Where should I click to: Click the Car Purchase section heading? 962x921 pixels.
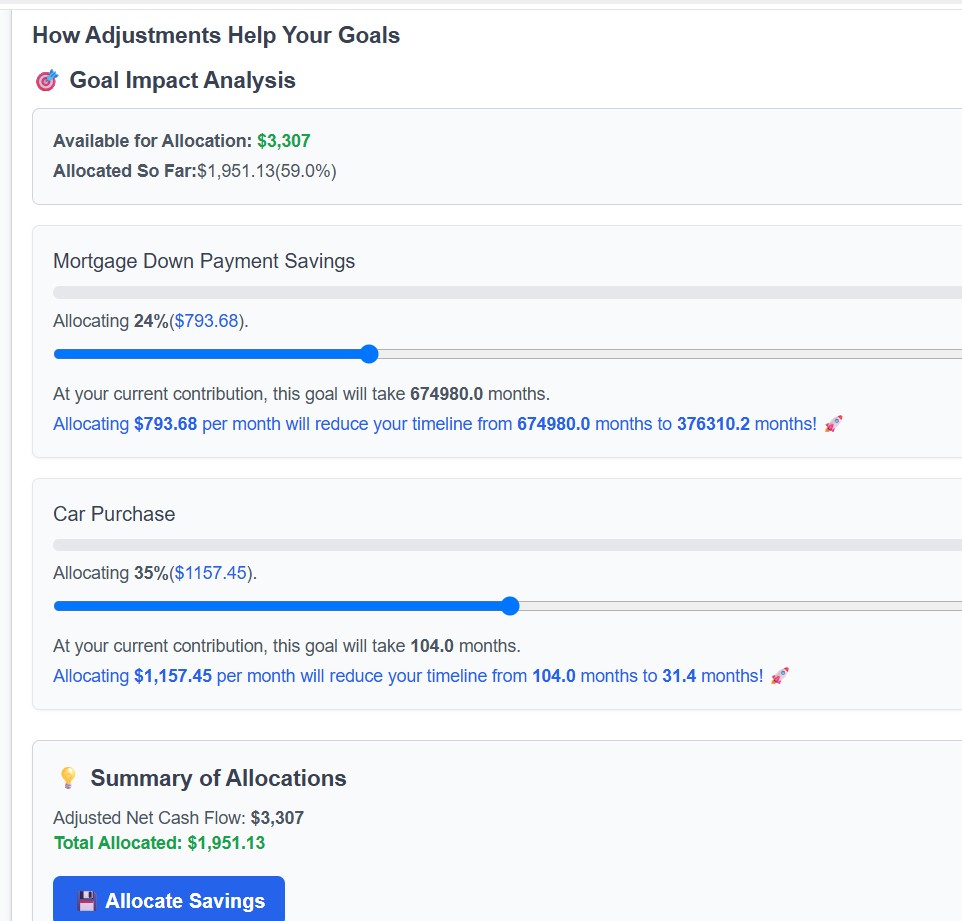pyautogui.click(x=114, y=514)
